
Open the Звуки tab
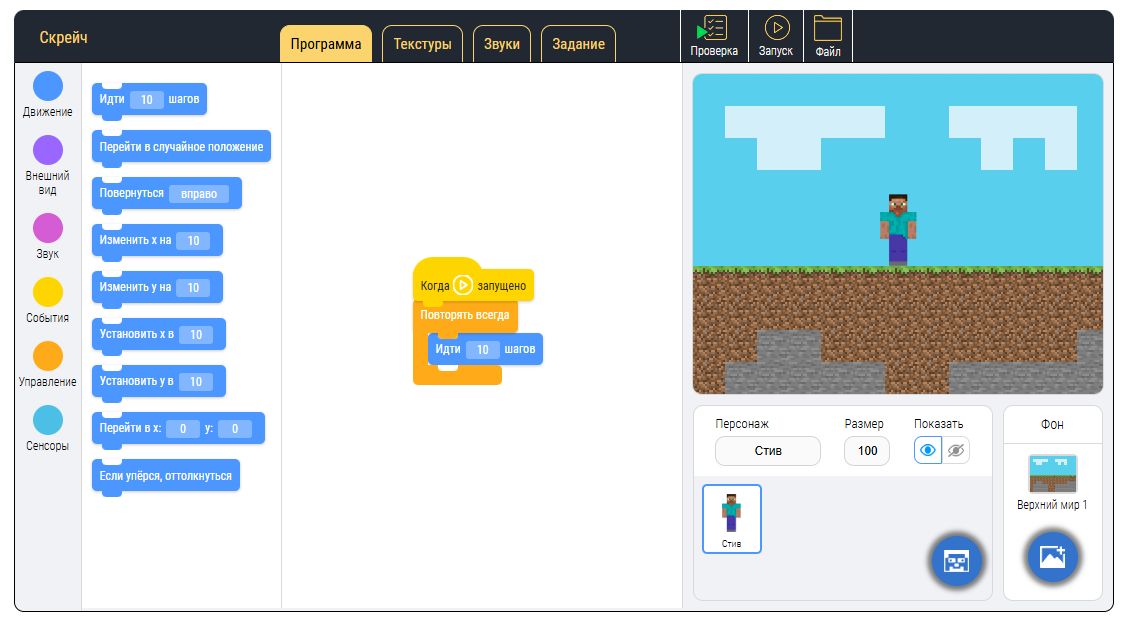pos(501,43)
